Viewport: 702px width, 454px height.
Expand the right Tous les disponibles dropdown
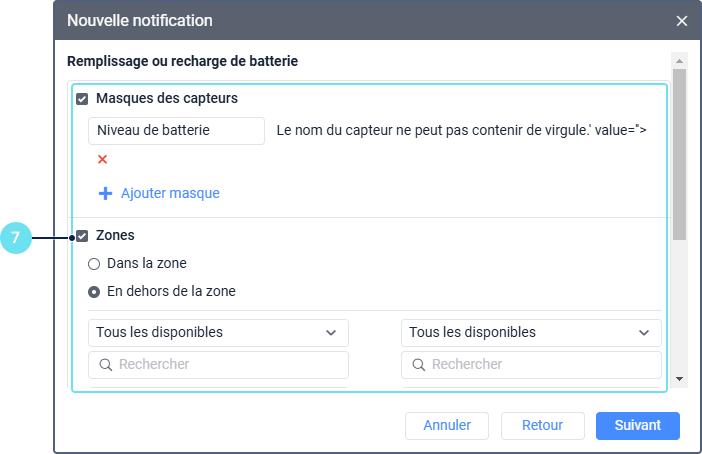(x=531, y=332)
